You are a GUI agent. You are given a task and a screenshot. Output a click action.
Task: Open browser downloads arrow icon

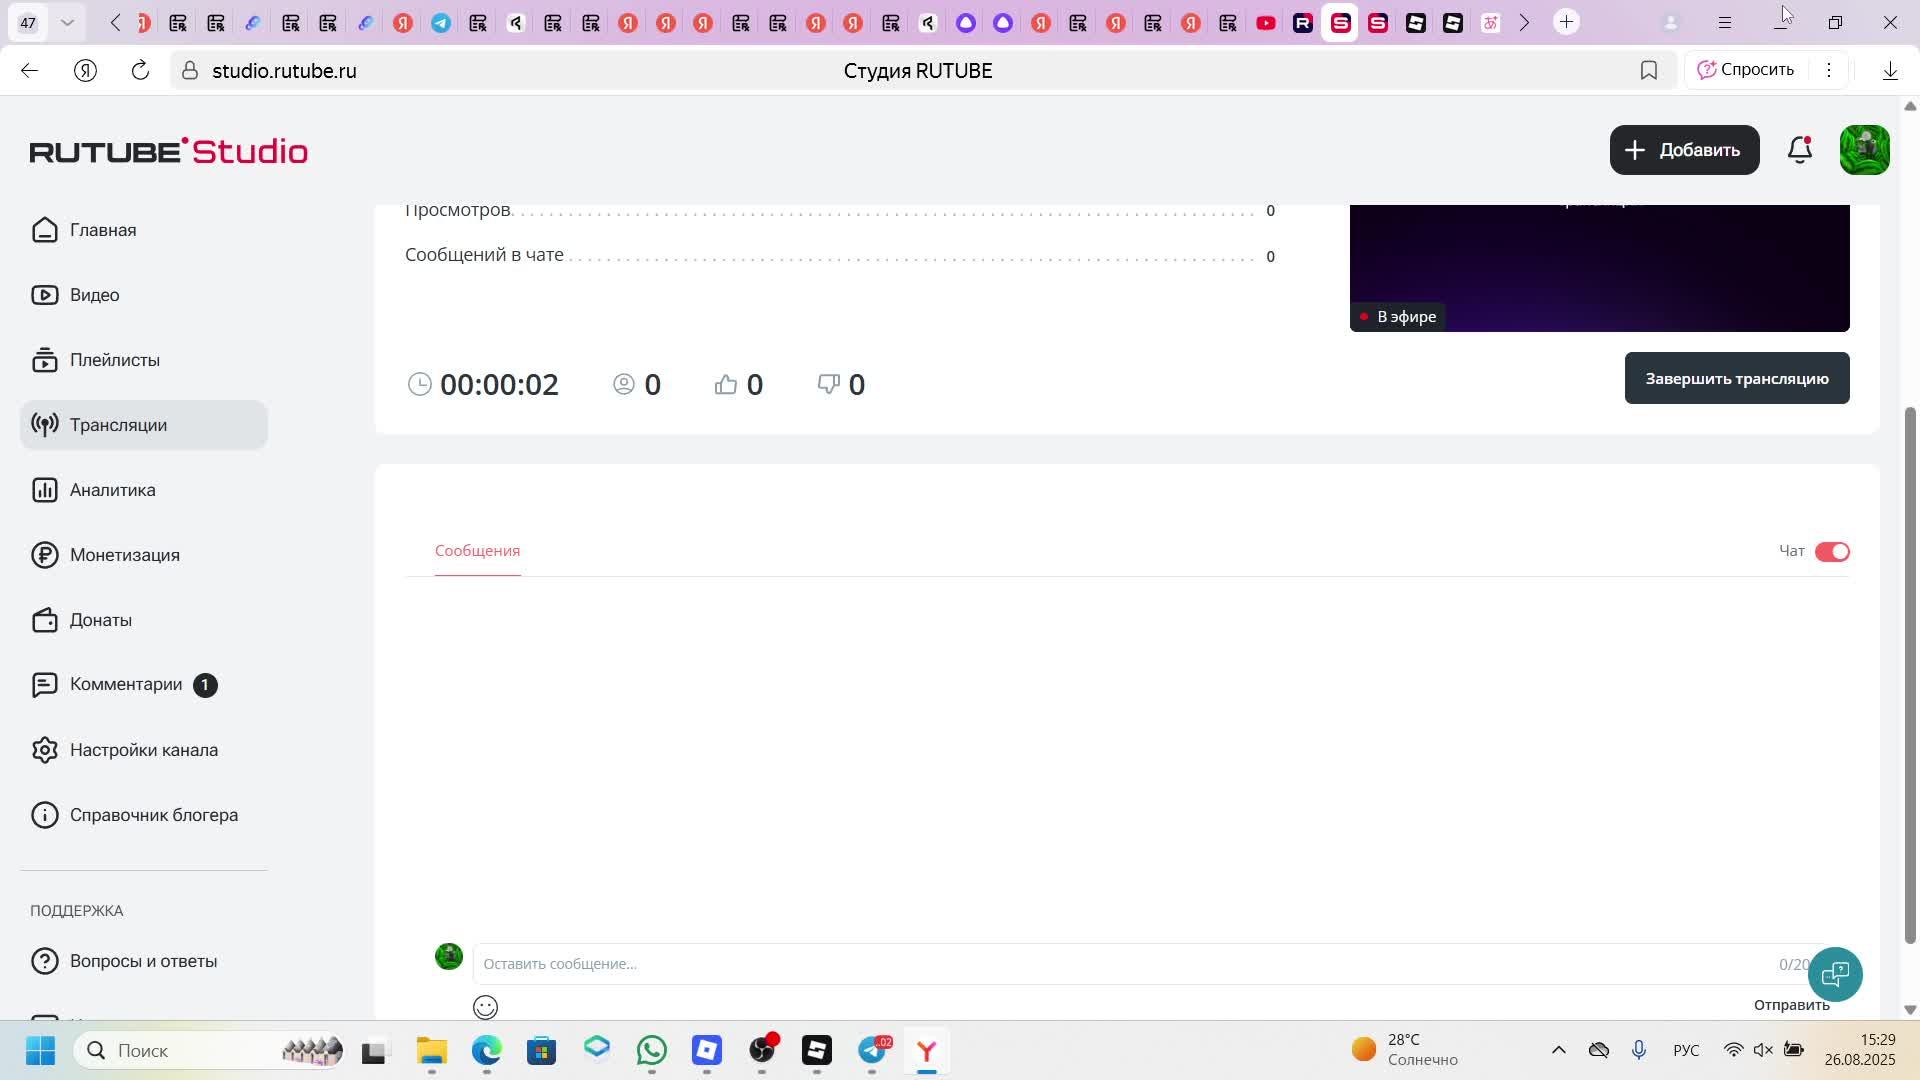[x=1890, y=71]
